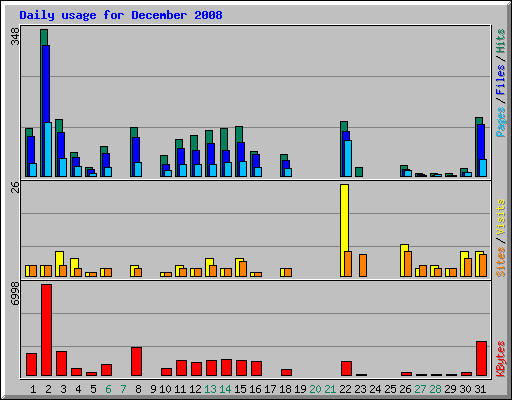Image resolution: width=512 pixels, height=400 pixels.
Task: Select the blue "Files" legend label
Action: click(x=501, y=79)
